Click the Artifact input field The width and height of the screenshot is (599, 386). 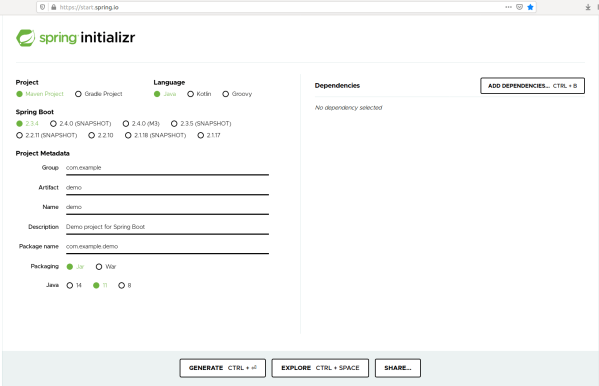tap(167, 188)
